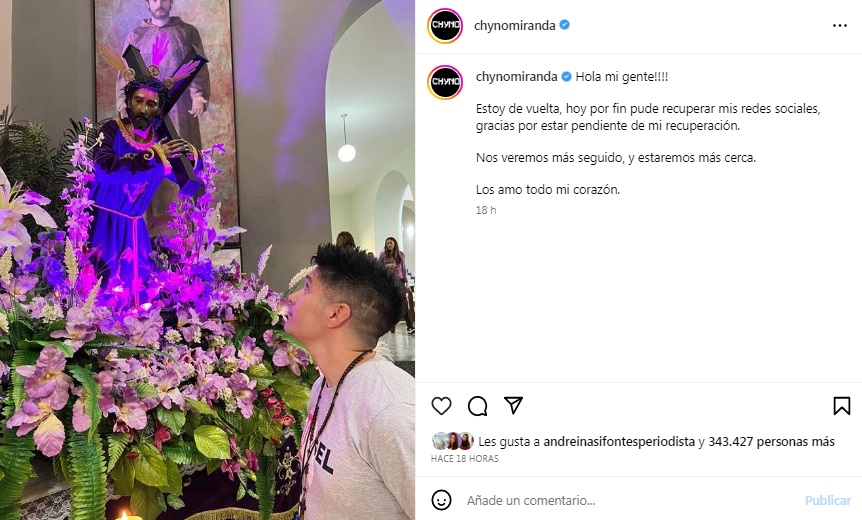View the 343.427 personas más likes list

tap(771, 441)
